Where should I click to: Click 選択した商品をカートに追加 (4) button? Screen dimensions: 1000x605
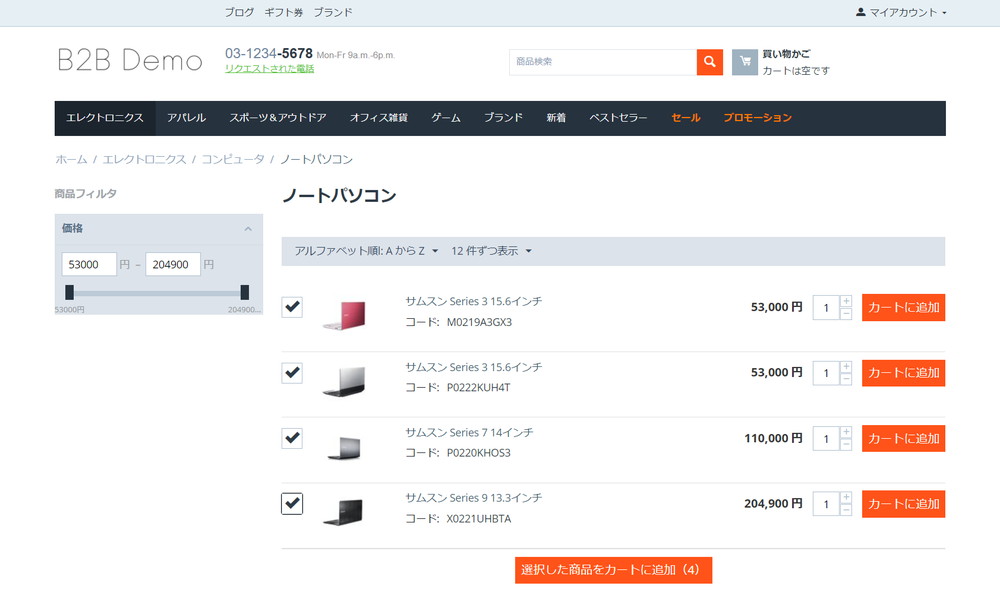click(x=614, y=570)
